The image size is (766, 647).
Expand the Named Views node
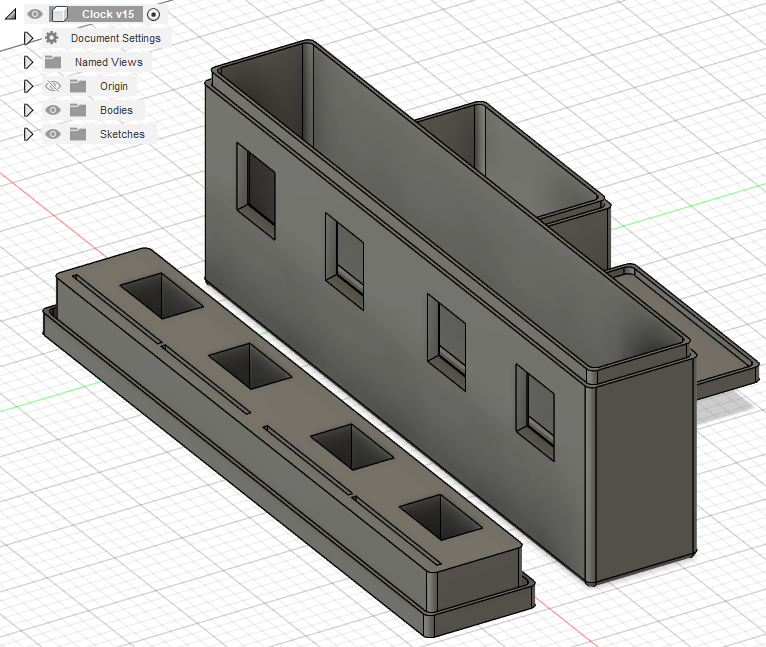[28, 62]
